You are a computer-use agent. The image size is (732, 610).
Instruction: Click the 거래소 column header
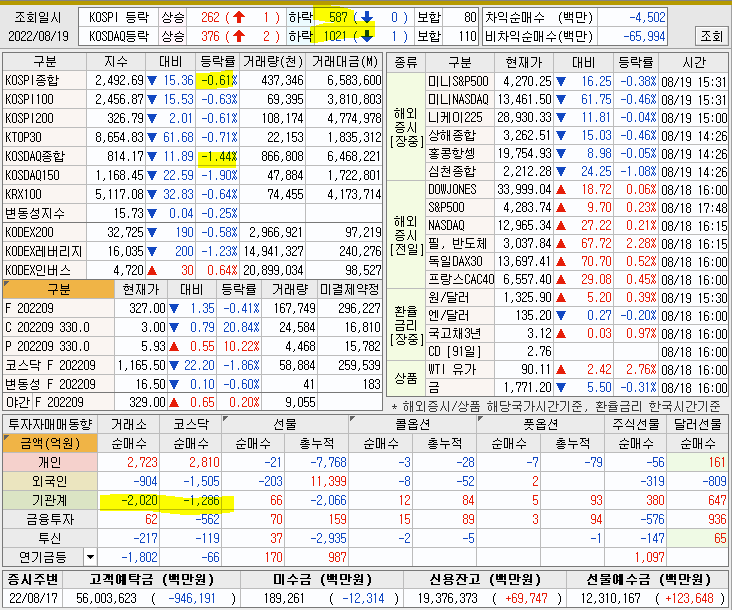(x=129, y=424)
